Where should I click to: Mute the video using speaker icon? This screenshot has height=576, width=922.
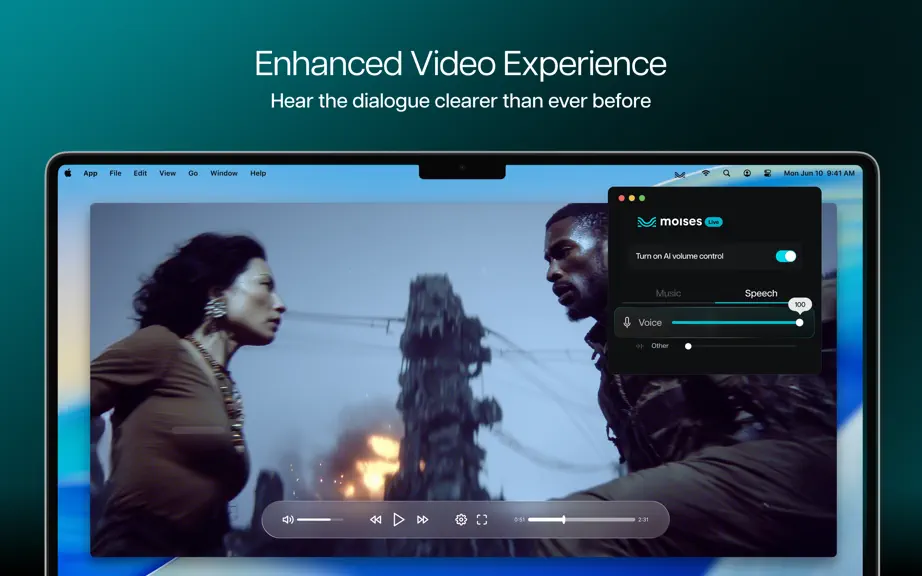click(288, 520)
